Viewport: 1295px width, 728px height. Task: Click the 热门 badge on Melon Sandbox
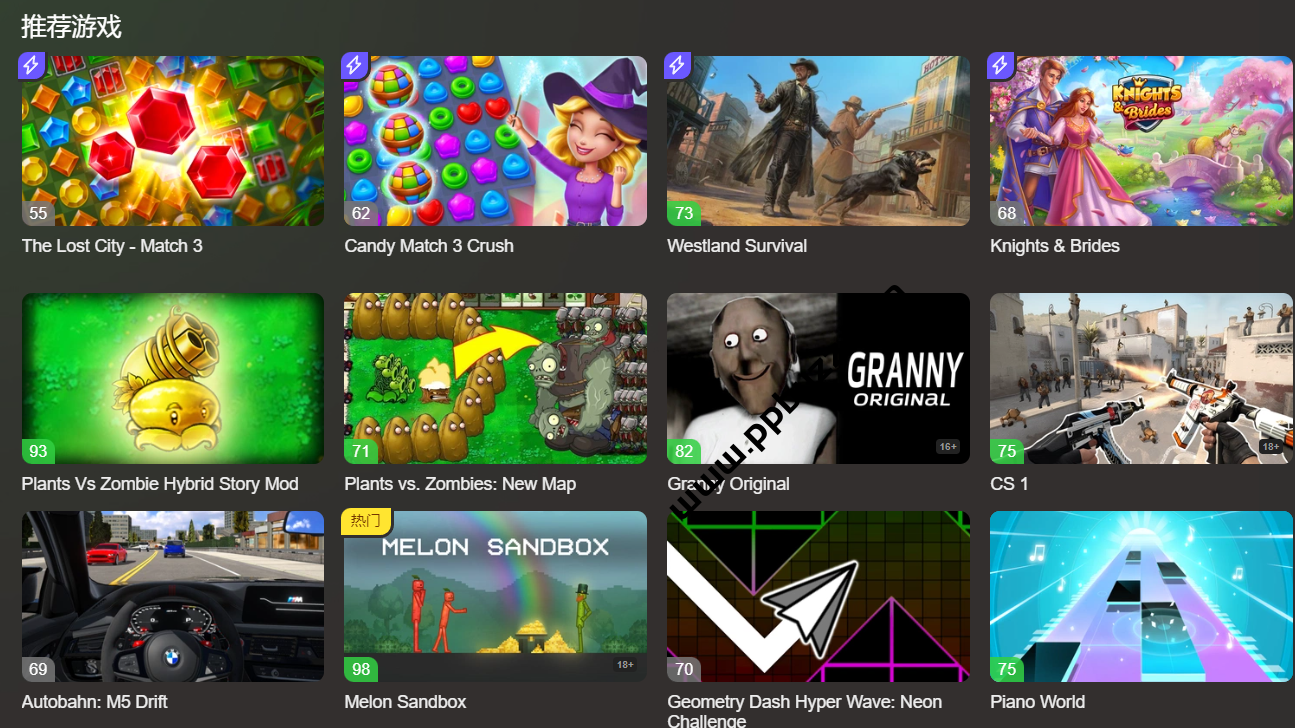[x=367, y=520]
